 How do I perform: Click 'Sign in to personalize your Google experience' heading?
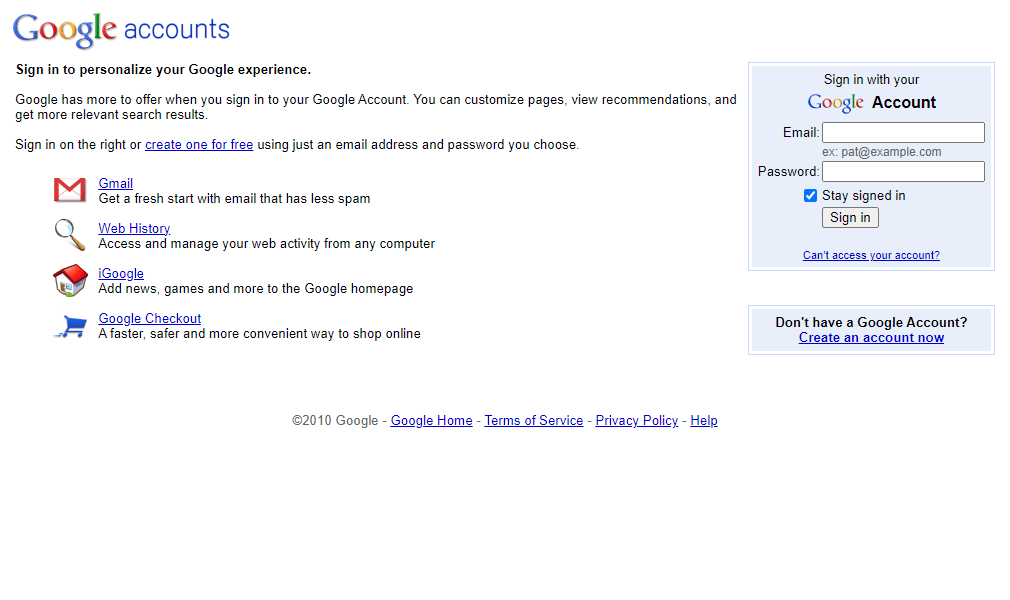tap(163, 70)
